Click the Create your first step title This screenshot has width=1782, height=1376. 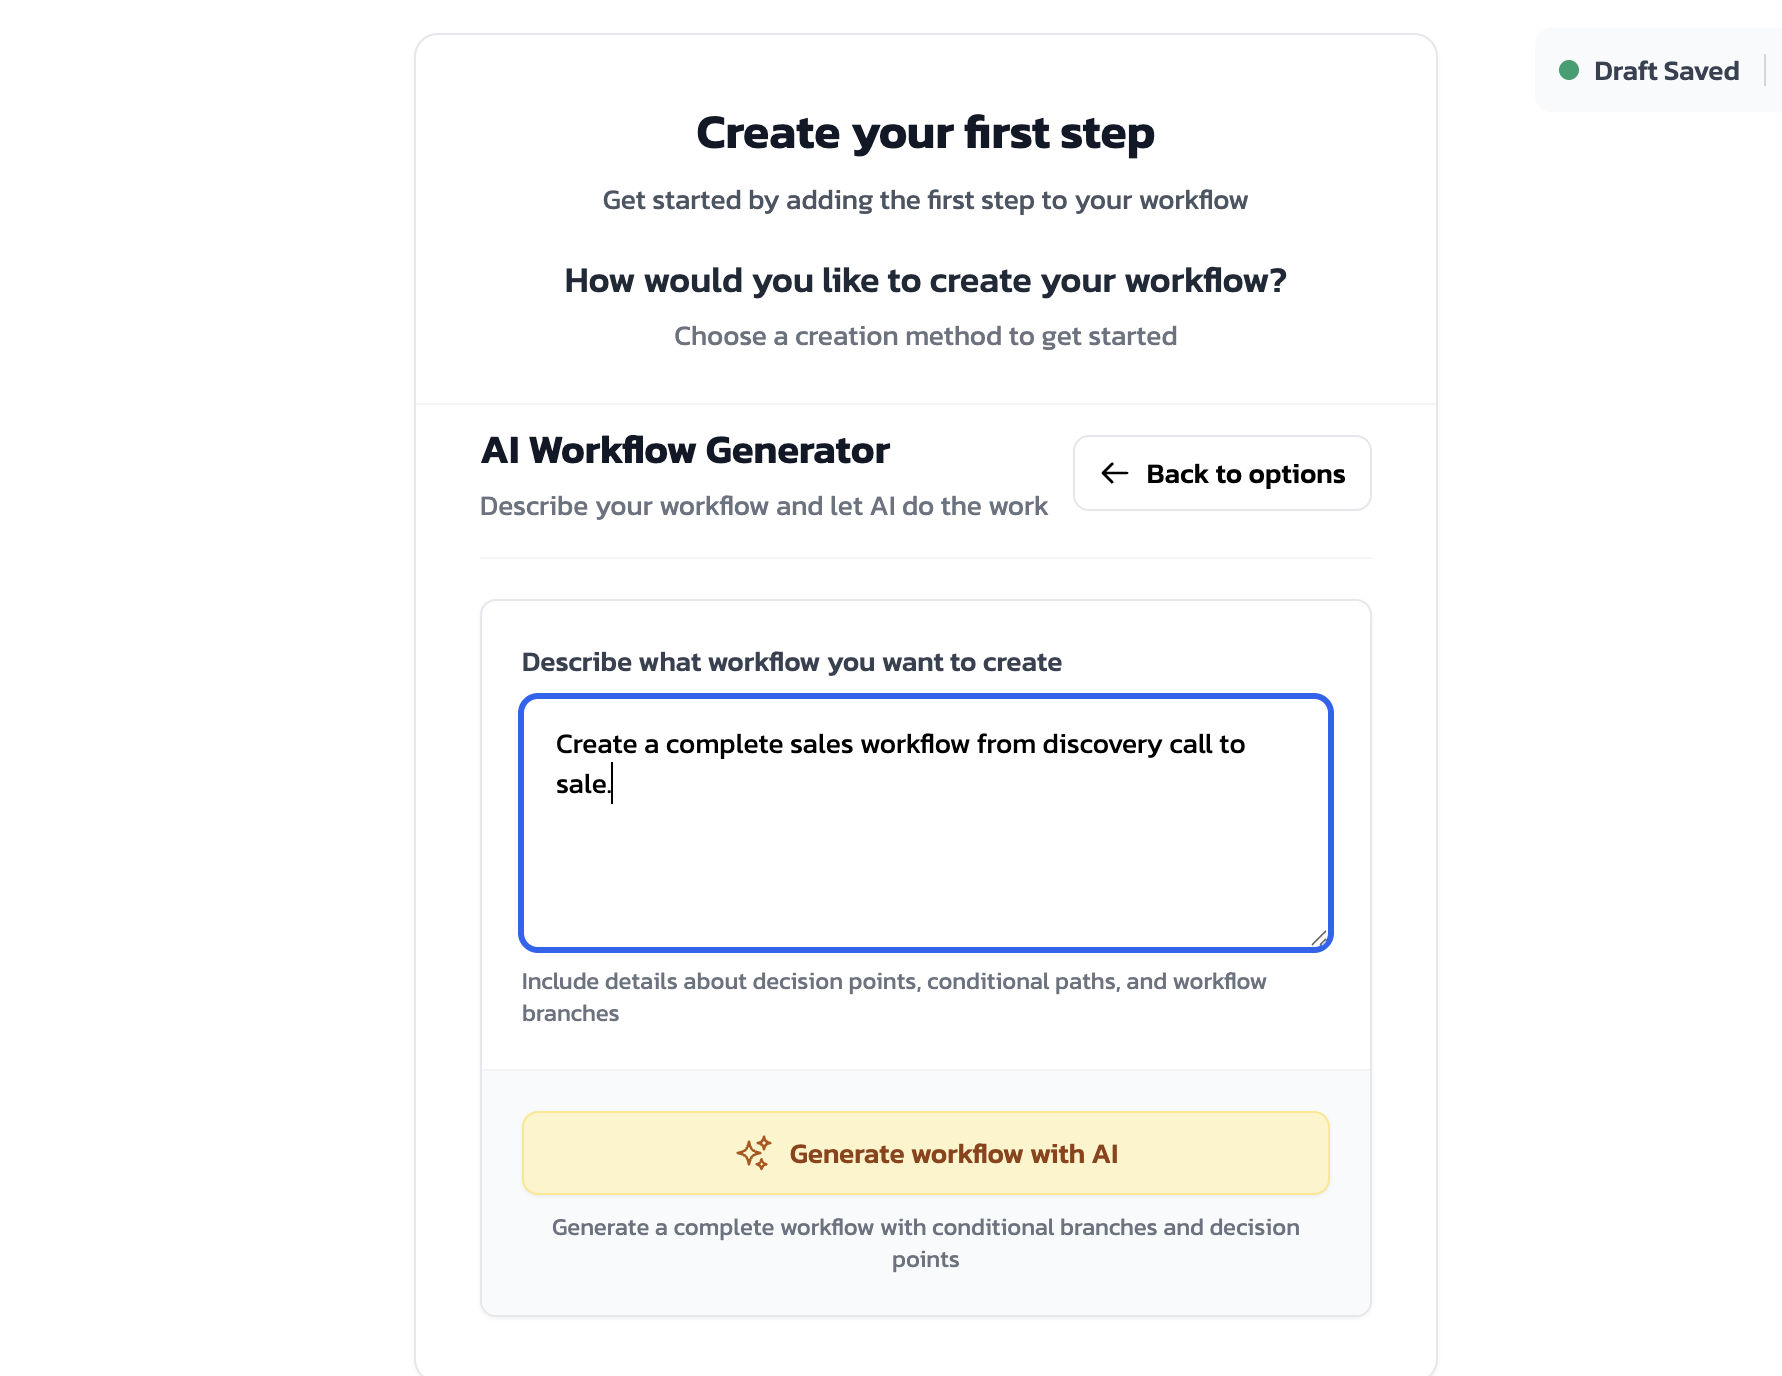tap(925, 131)
